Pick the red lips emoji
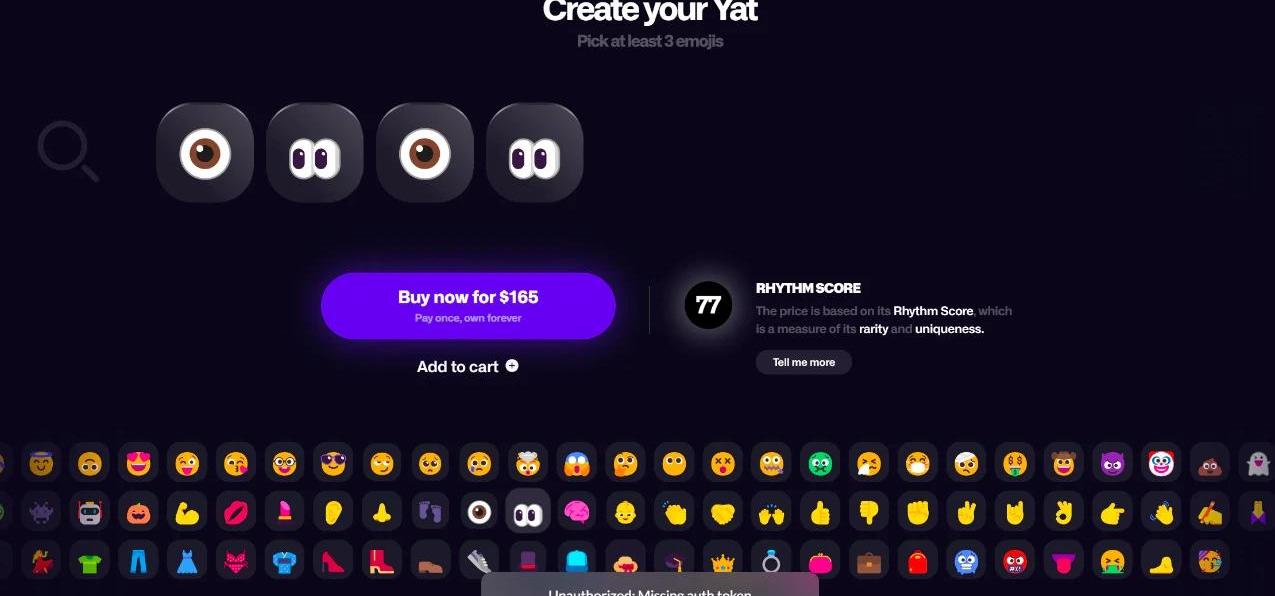This screenshot has width=1275, height=596. [236, 512]
